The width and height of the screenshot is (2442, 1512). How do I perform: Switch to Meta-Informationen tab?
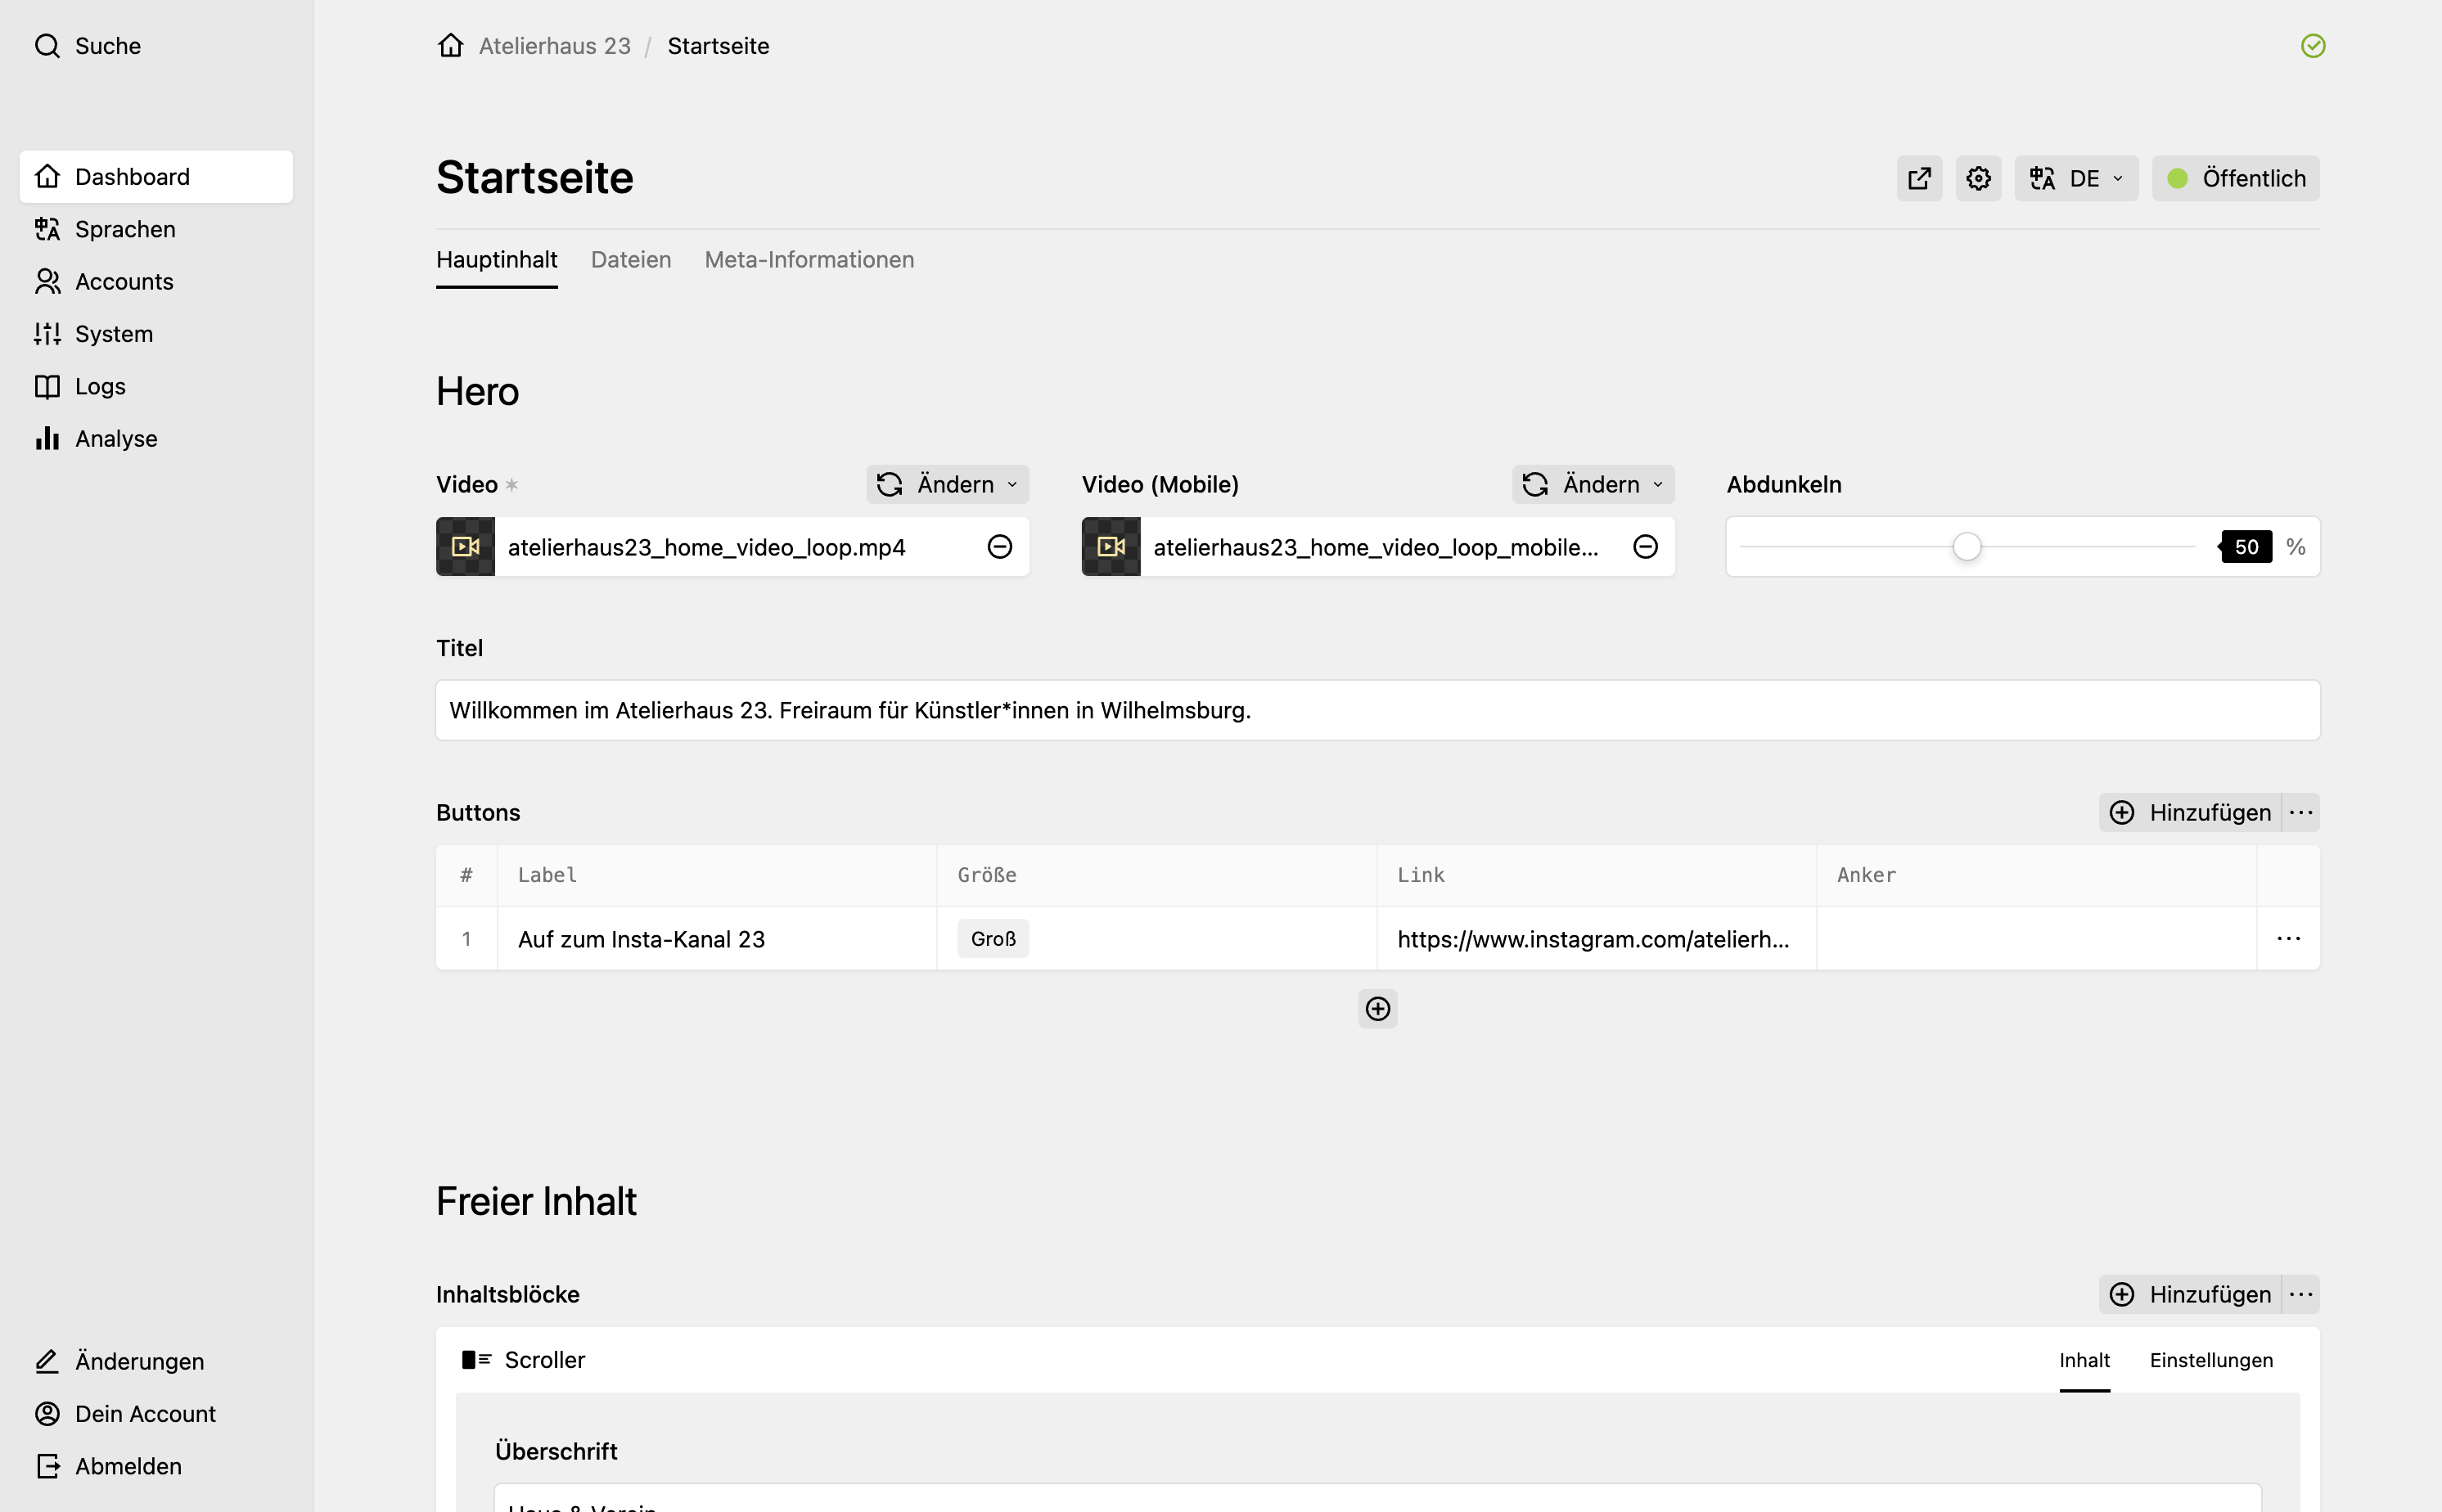[809, 260]
